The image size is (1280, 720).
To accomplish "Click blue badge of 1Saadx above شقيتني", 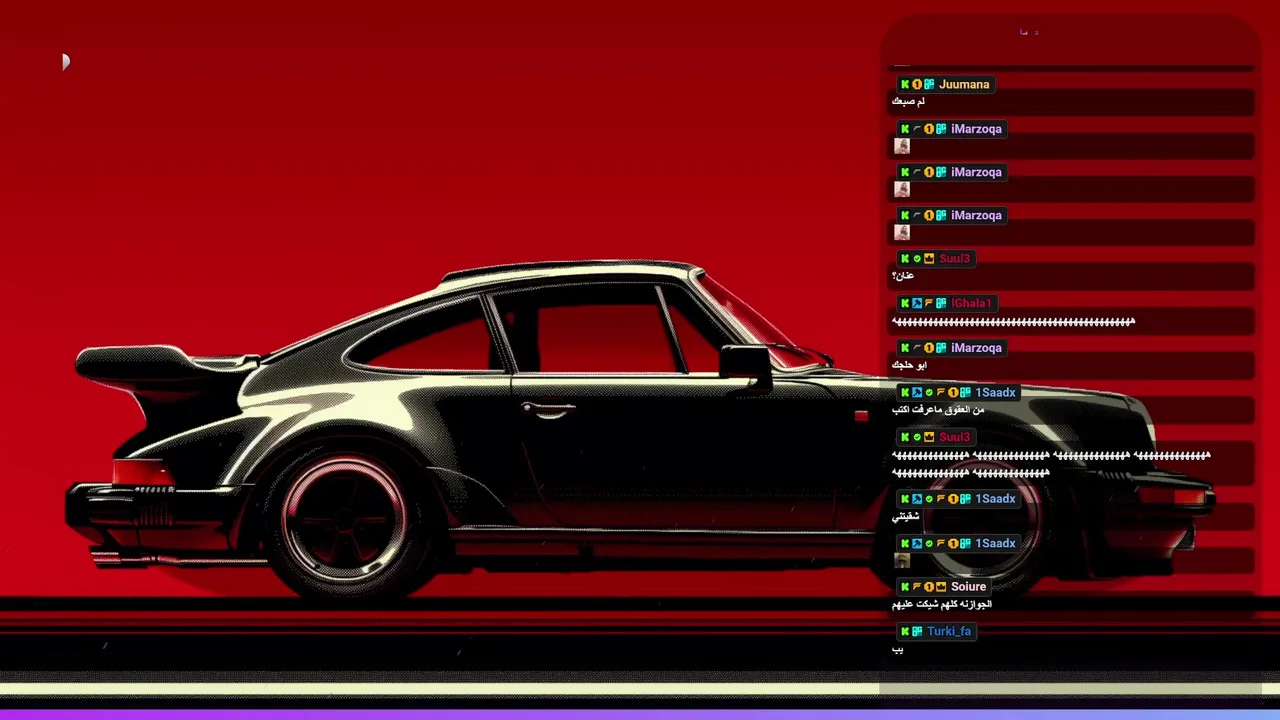I will [917, 499].
